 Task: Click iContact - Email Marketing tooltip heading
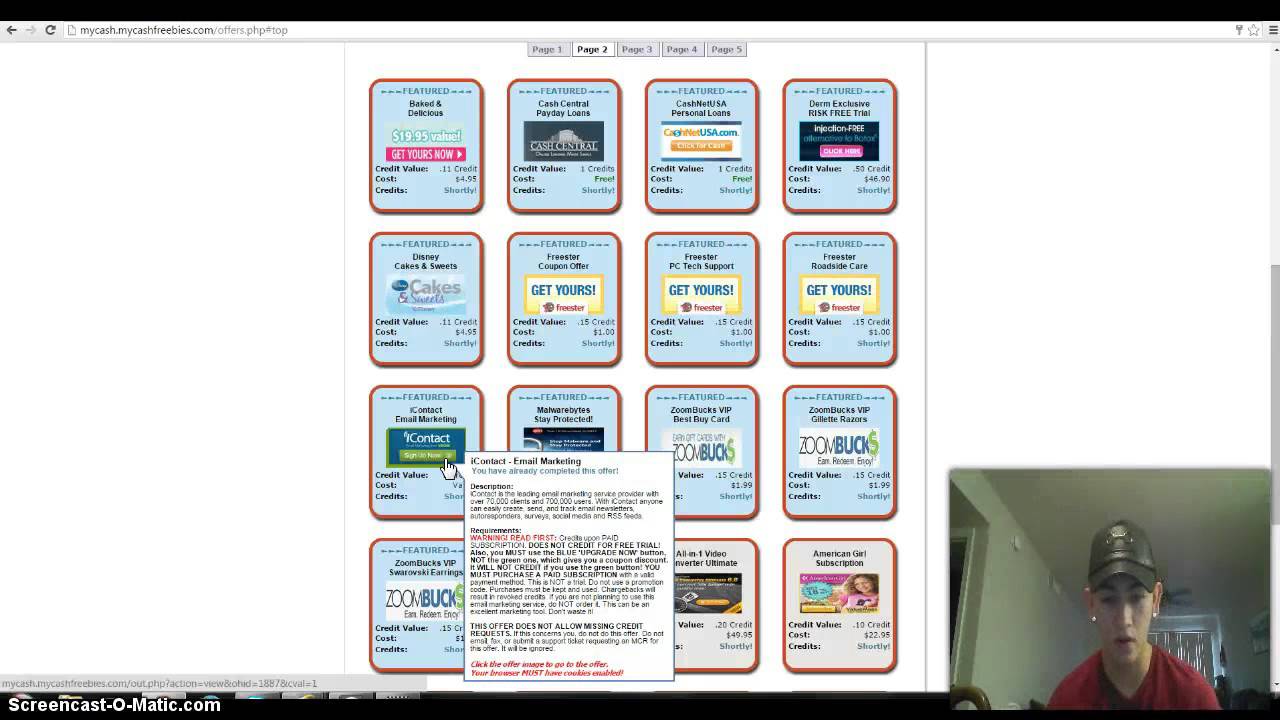pyautogui.click(x=526, y=461)
